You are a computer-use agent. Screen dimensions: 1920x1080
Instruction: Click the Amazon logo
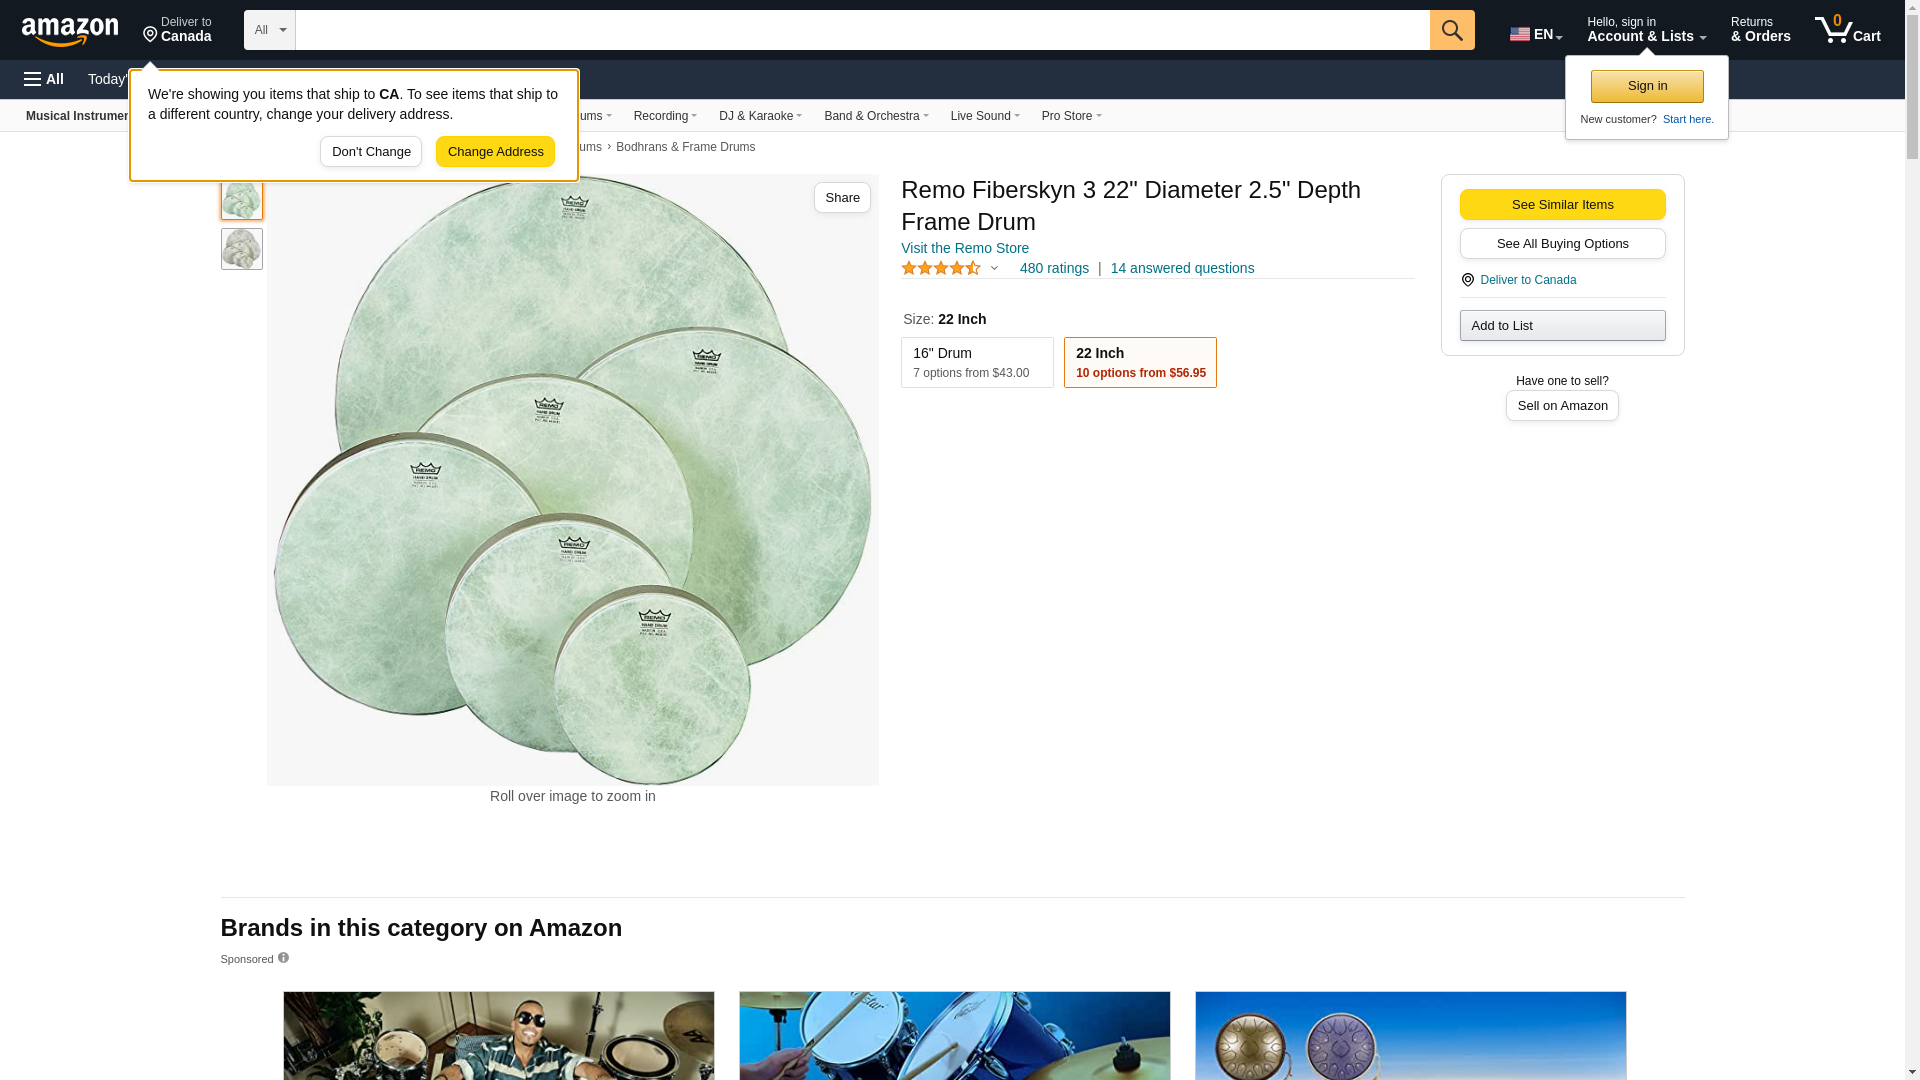coord(70,31)
